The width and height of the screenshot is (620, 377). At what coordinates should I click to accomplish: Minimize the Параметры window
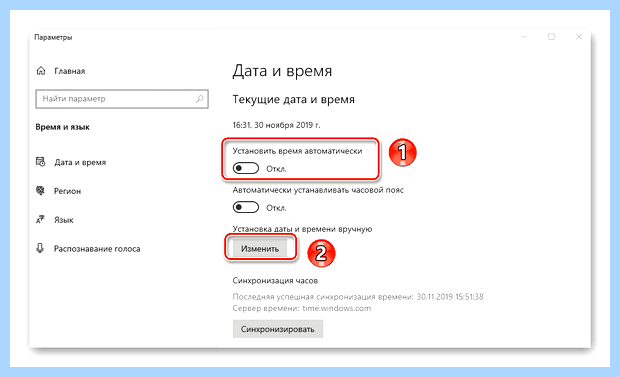(524, 37)
